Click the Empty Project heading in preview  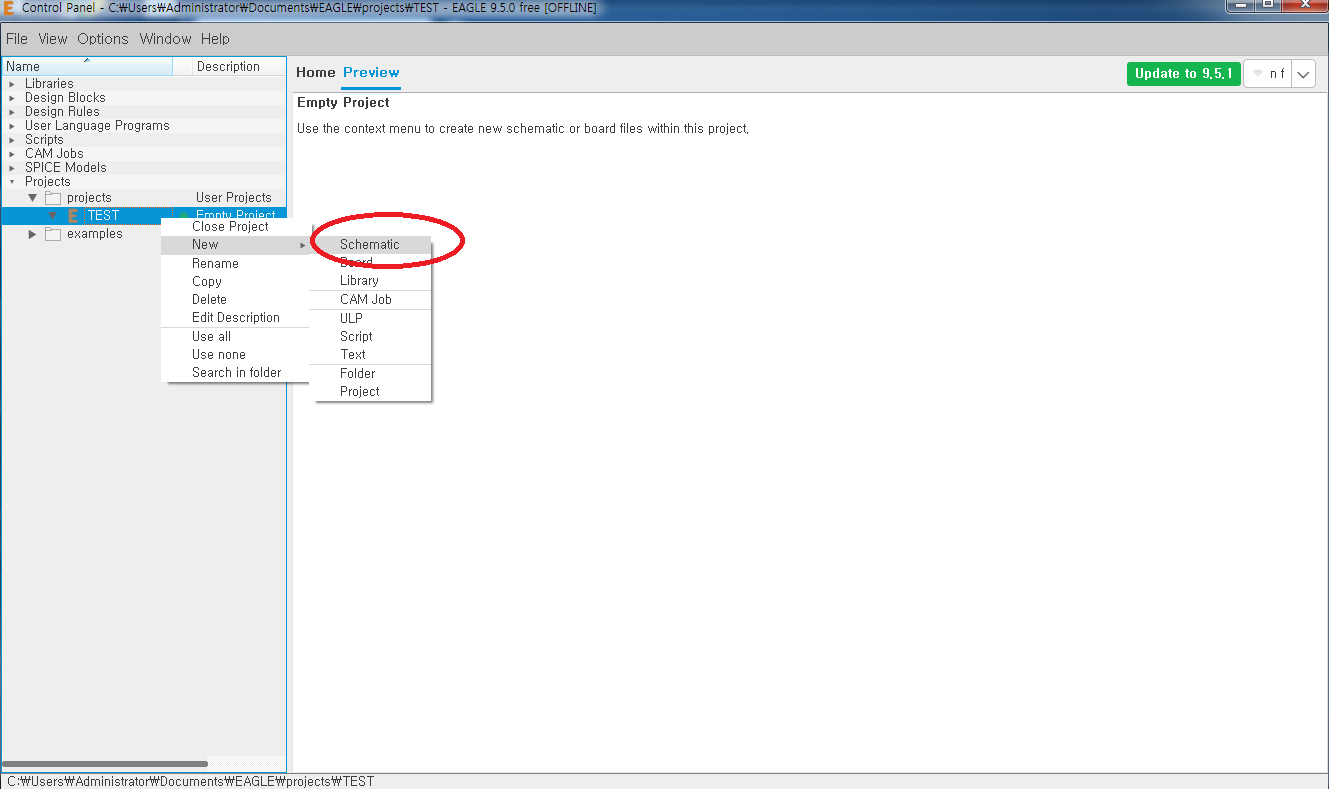tap(343, 102)
